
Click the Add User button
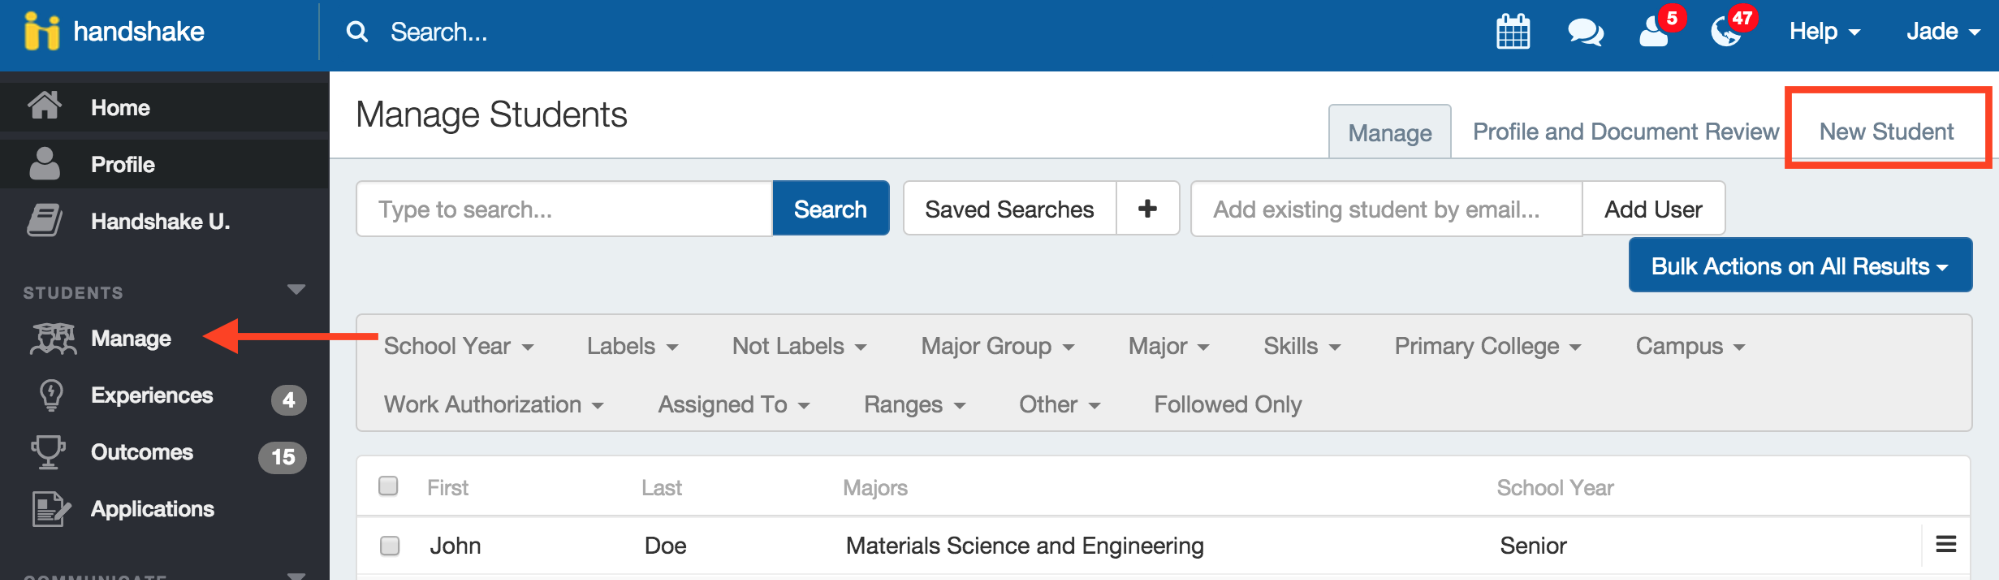(1653, 208)
